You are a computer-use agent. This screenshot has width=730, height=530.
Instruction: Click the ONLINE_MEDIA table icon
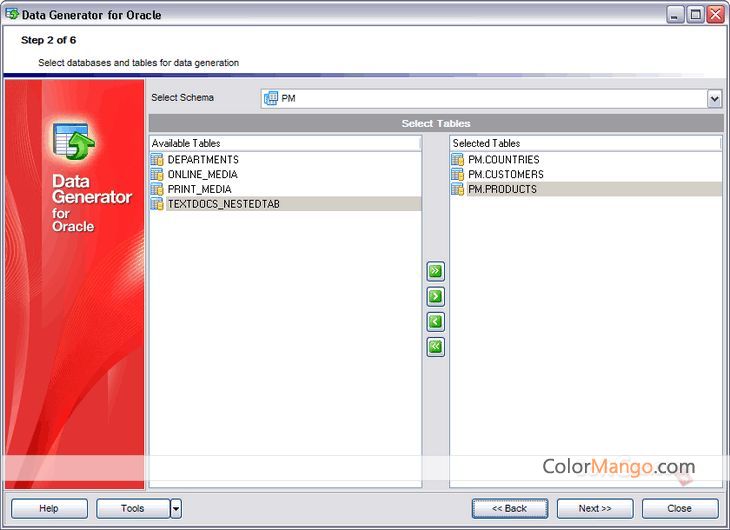157,175
